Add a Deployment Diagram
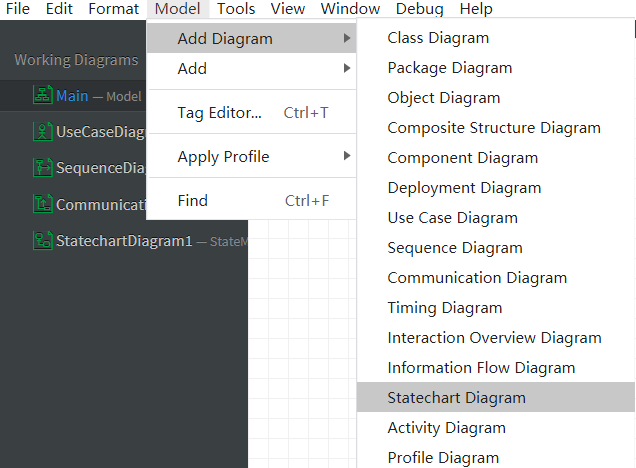 pos(496,188)
